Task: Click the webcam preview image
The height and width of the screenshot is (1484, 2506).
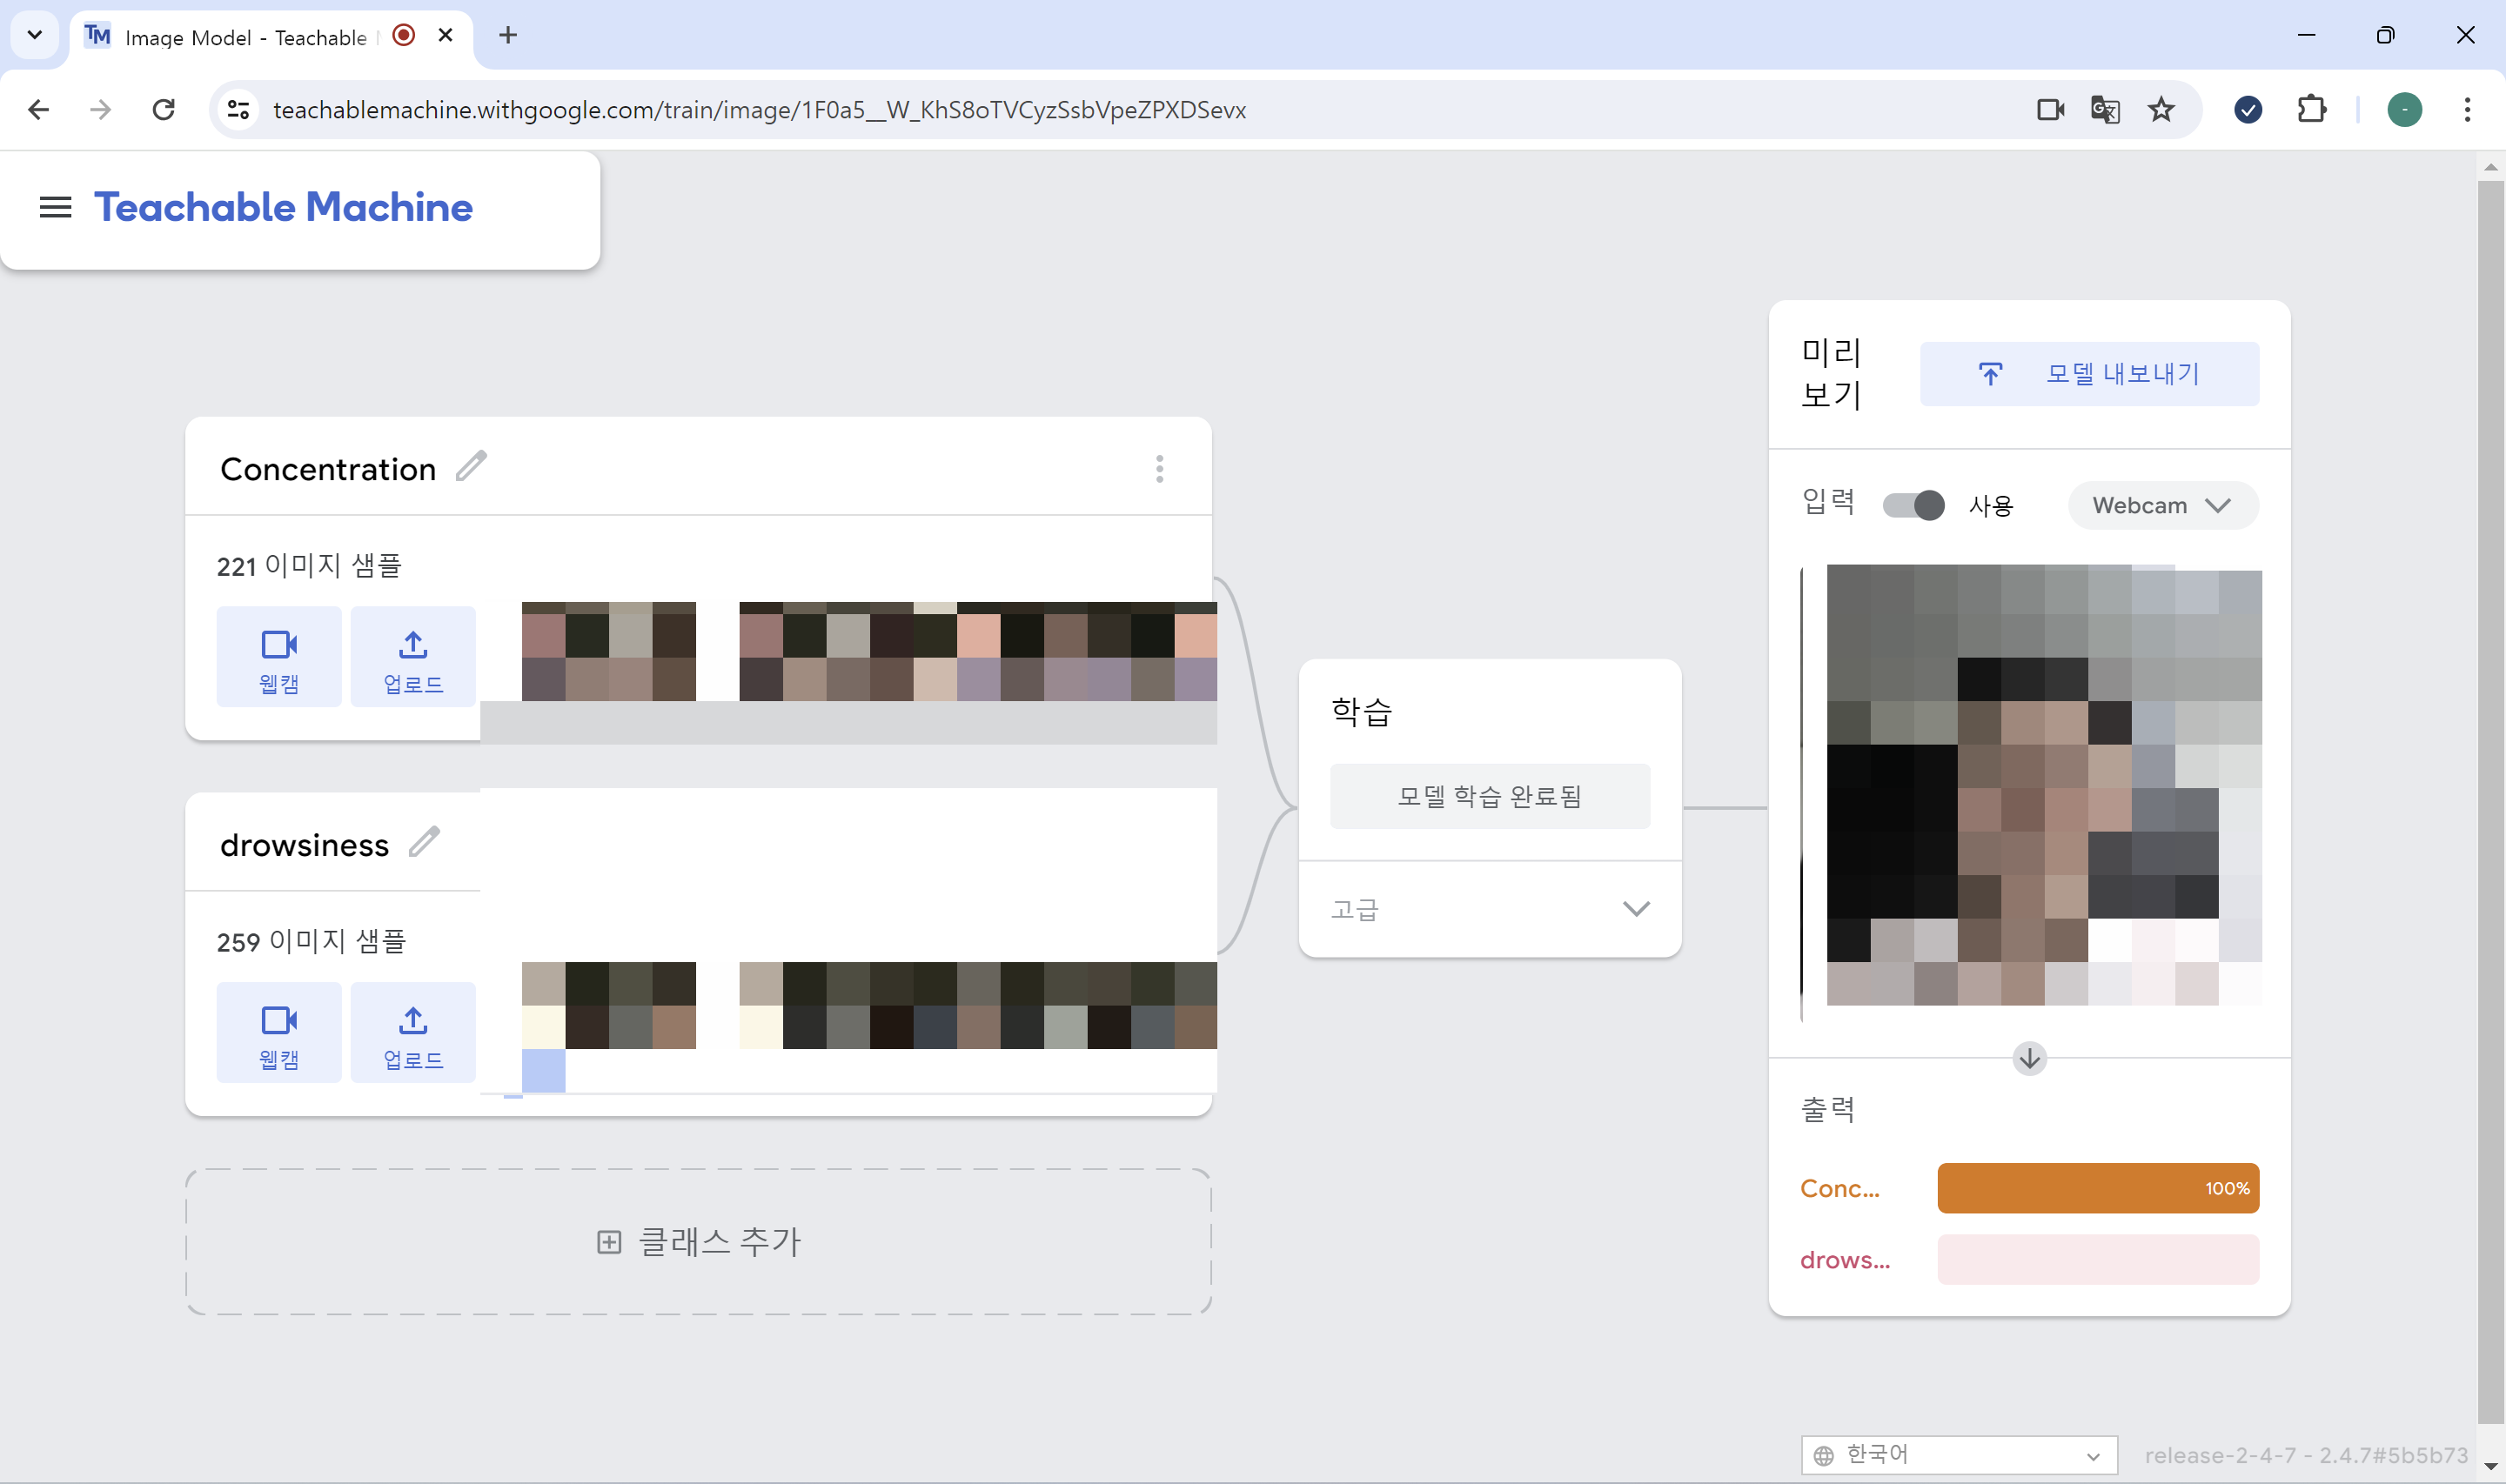Action: pyautogui.click(x=2043, y=785)
